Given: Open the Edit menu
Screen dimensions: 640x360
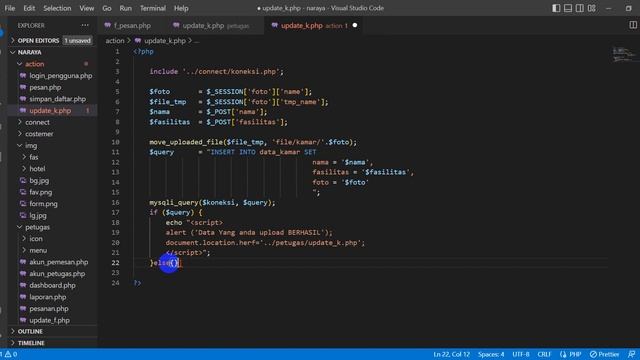Looking at the screenshot, I should (x=29, y=8).
